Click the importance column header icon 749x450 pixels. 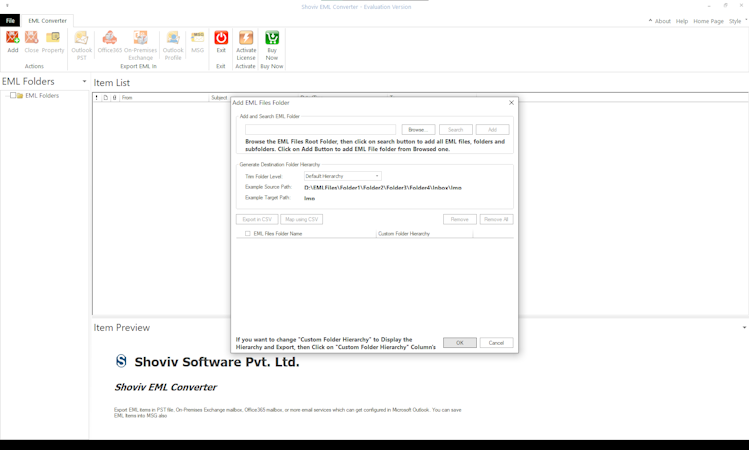tap(97, 97)
